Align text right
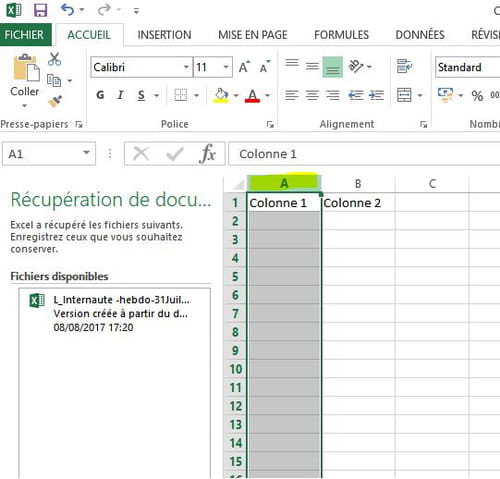Viewport: 500px width, 479px height. tap(332, 95)
